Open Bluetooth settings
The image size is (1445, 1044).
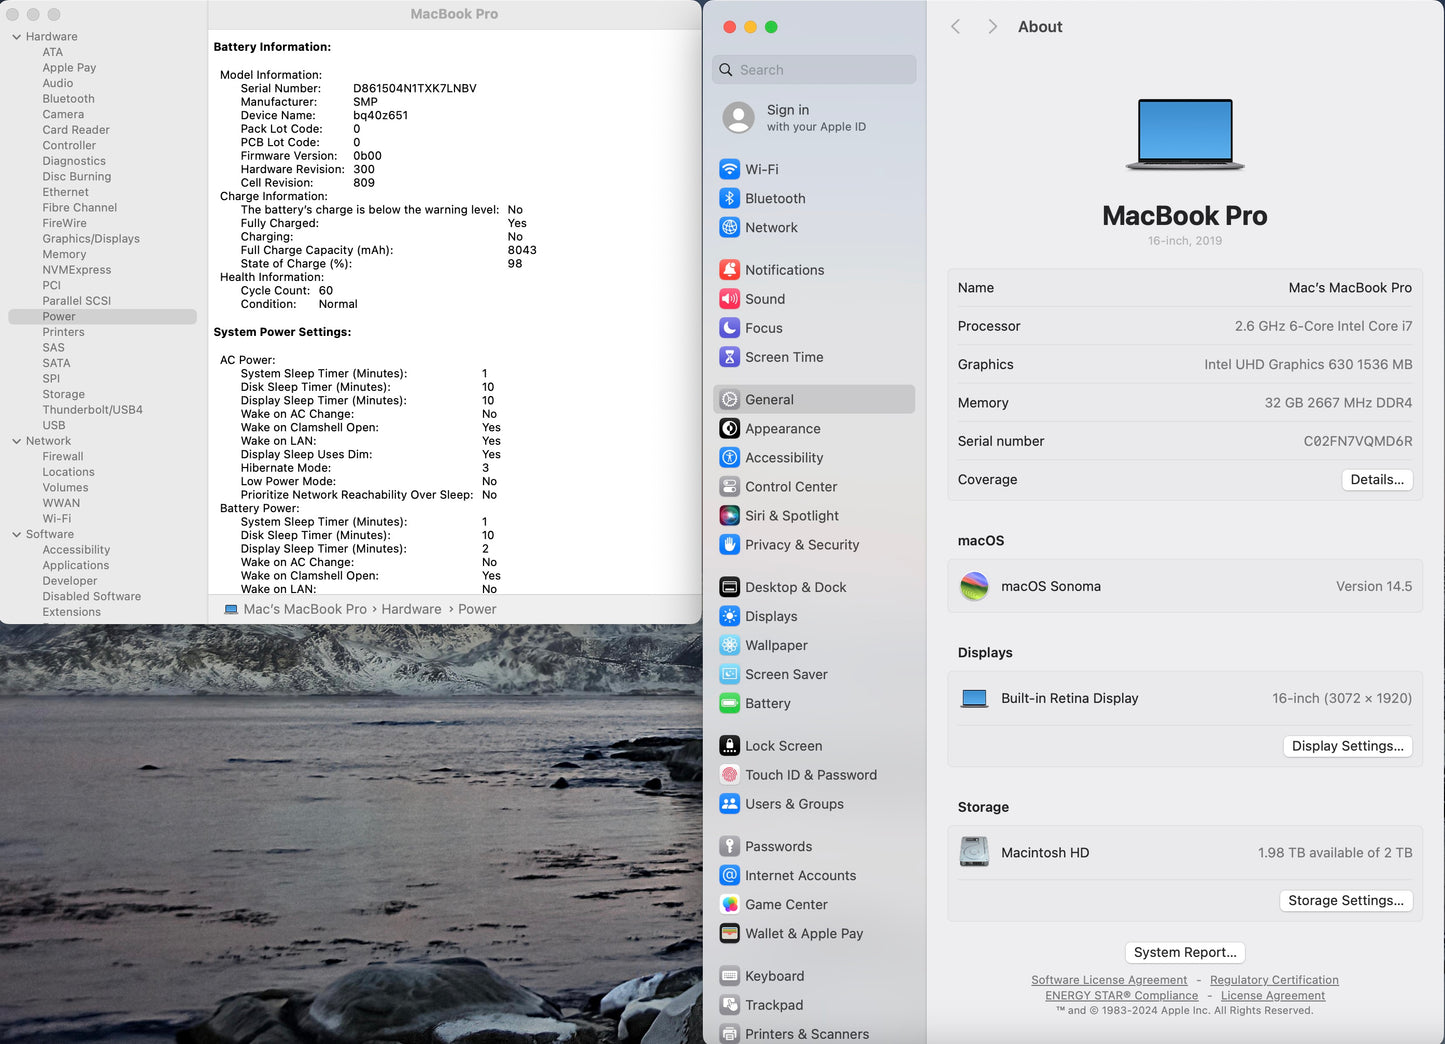pyautogui.click(x=775, y=198)
